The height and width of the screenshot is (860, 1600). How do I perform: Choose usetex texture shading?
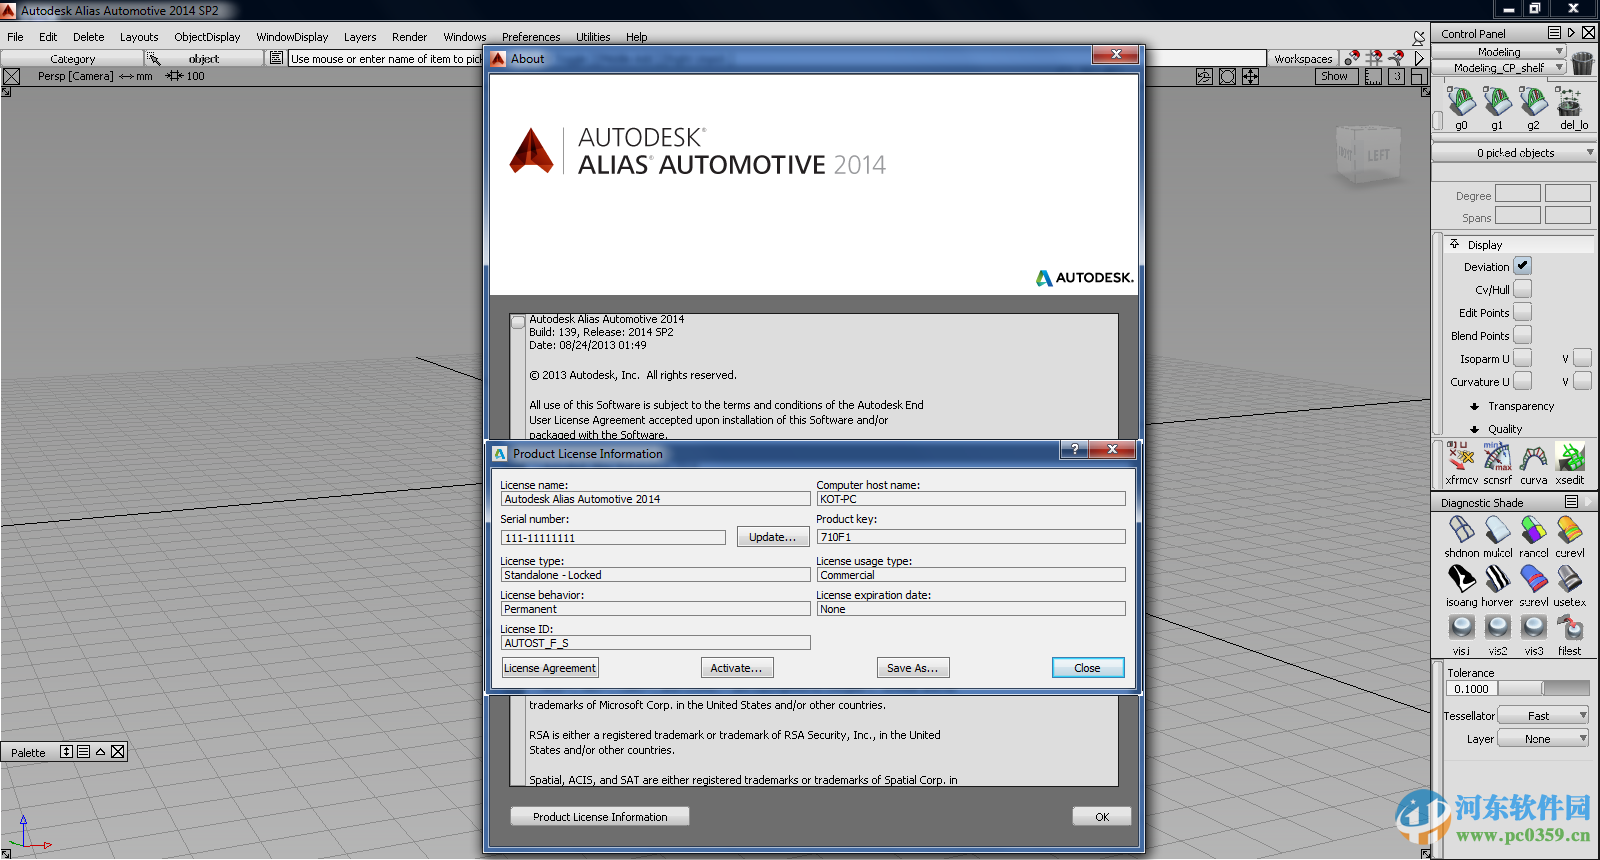pos(1570,579)
